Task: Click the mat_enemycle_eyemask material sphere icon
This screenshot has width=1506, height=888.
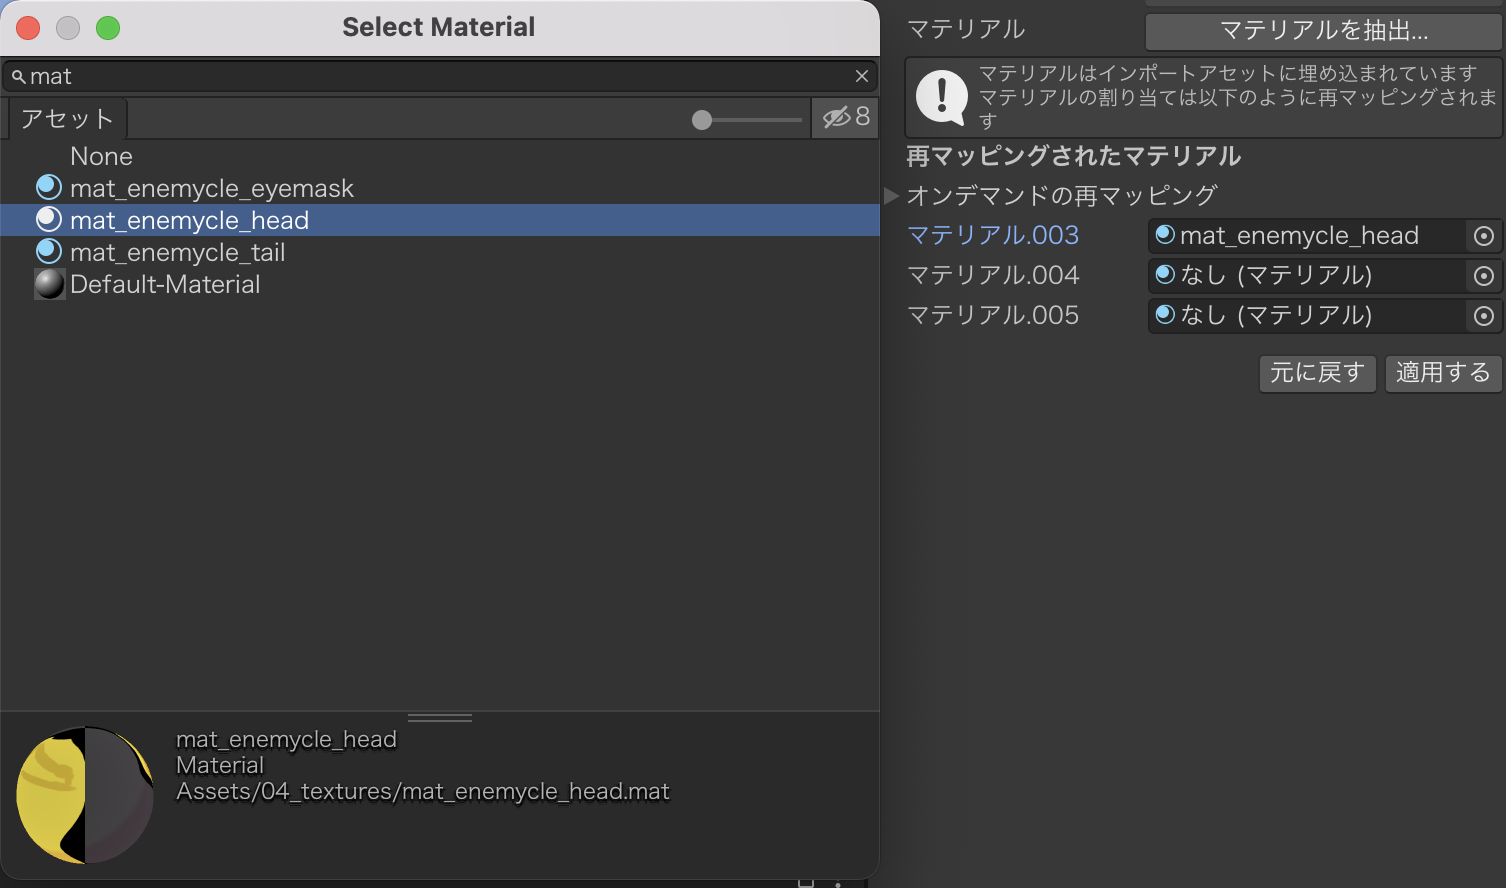Action: (49, 187)
